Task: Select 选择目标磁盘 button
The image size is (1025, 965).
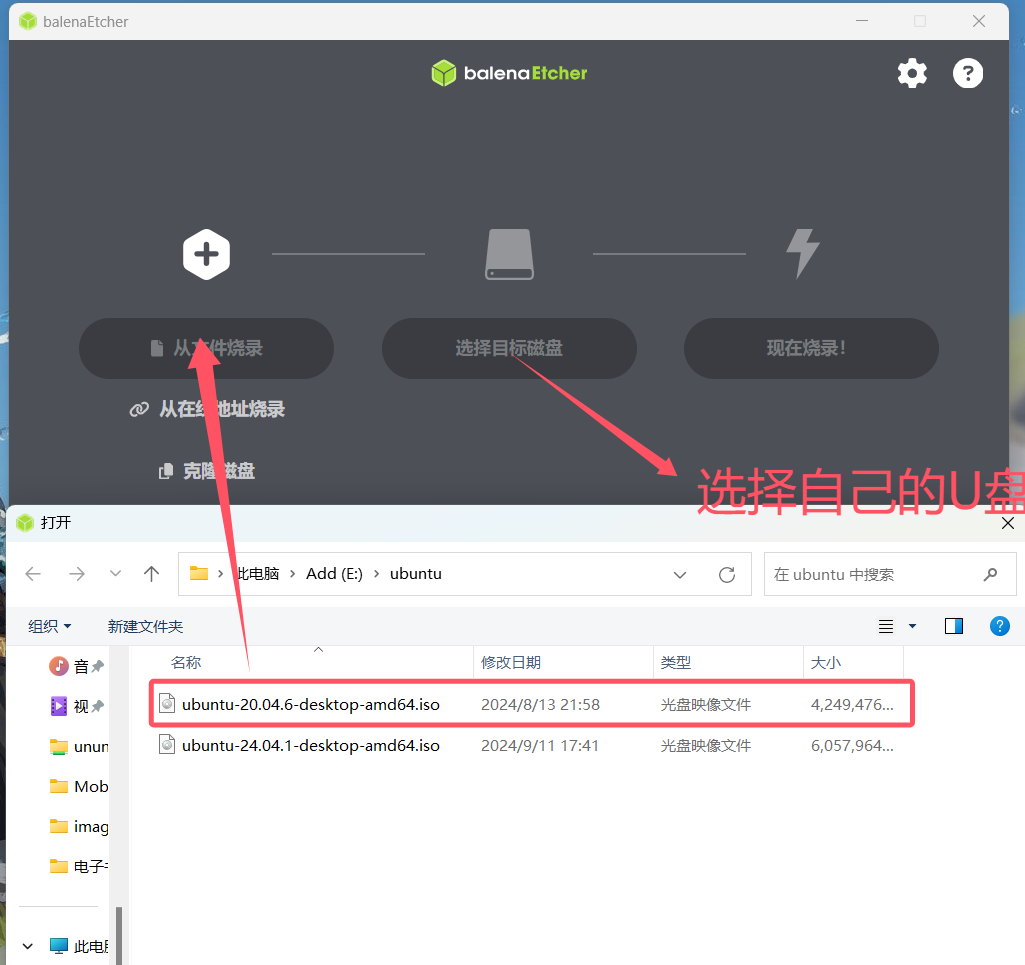Action: tap(509, 348)
